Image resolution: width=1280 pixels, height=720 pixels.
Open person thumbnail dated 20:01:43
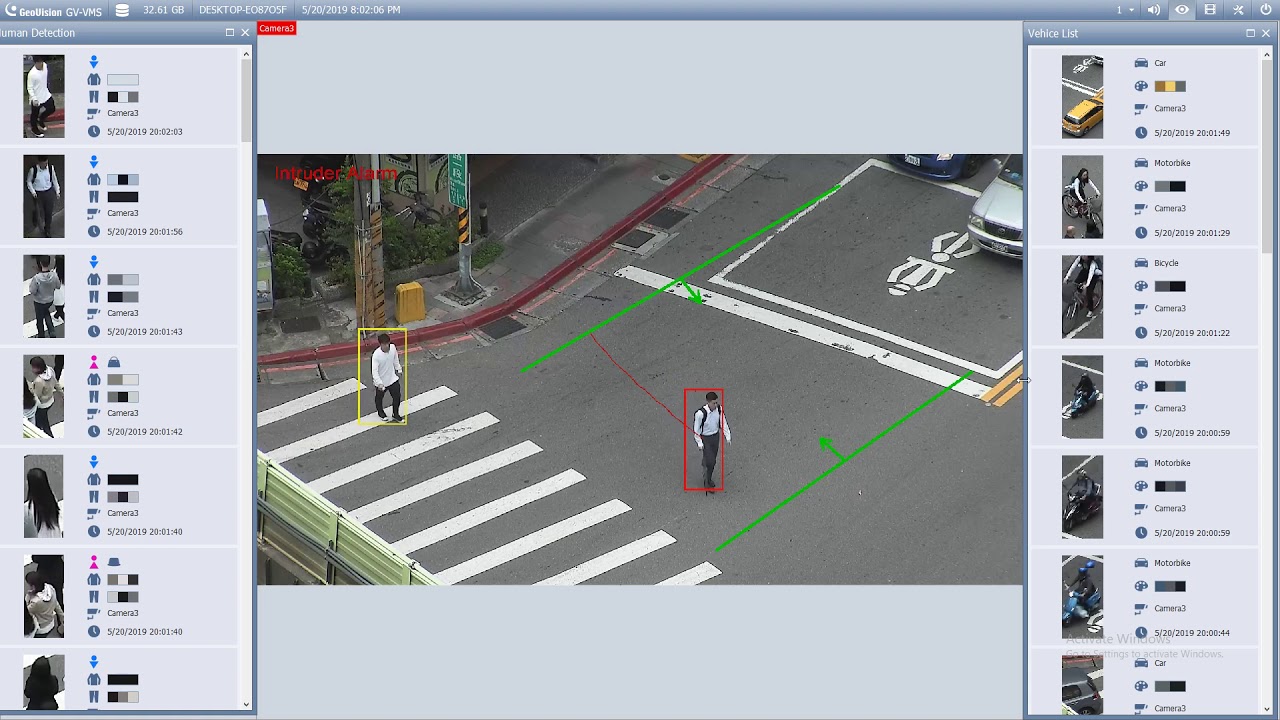click(x=44, y=296)
